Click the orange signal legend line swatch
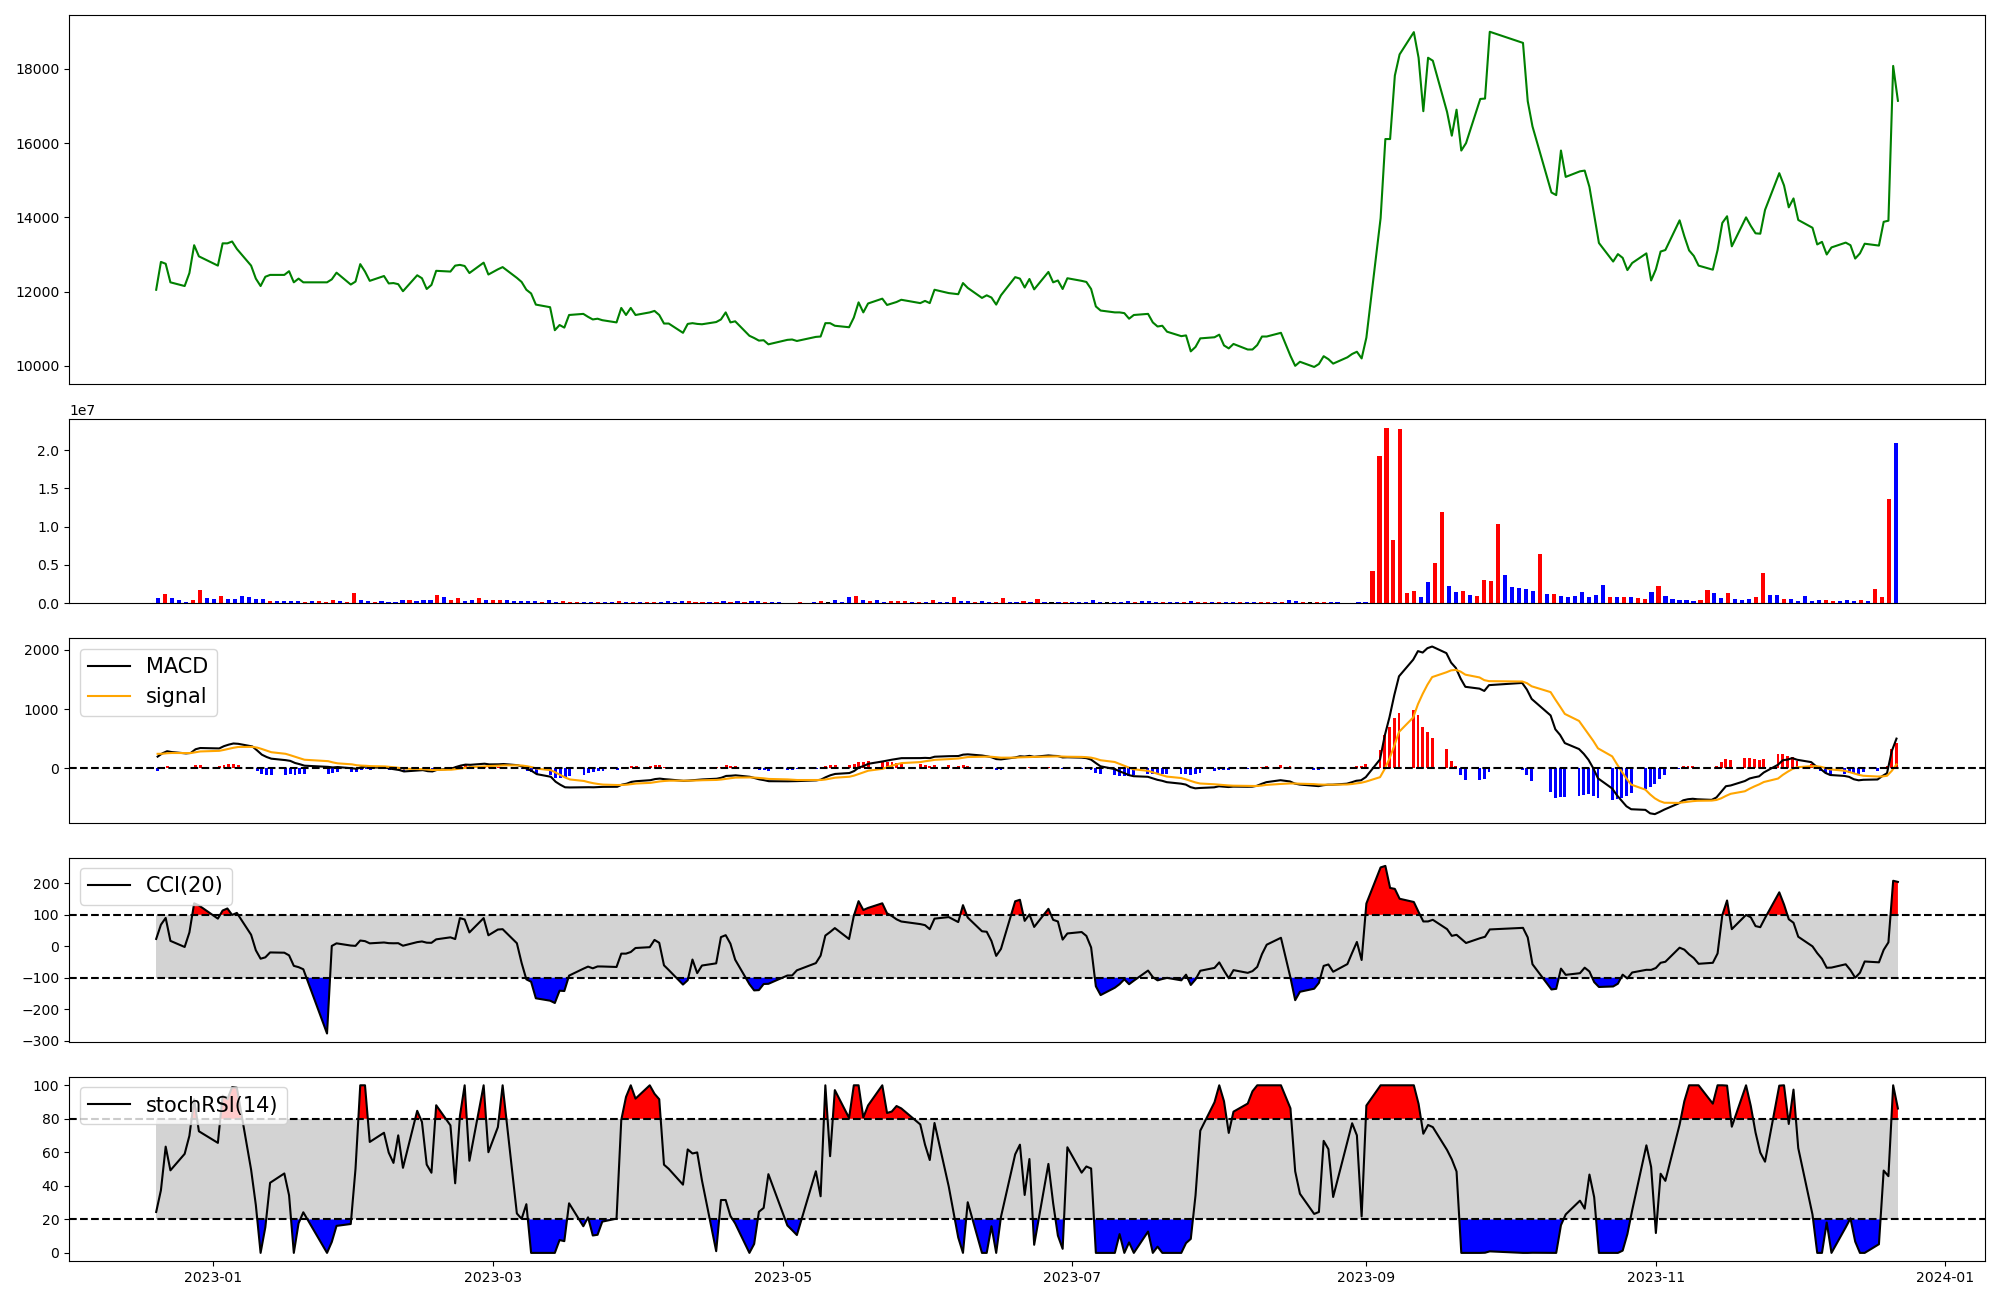 coord(109,696)
